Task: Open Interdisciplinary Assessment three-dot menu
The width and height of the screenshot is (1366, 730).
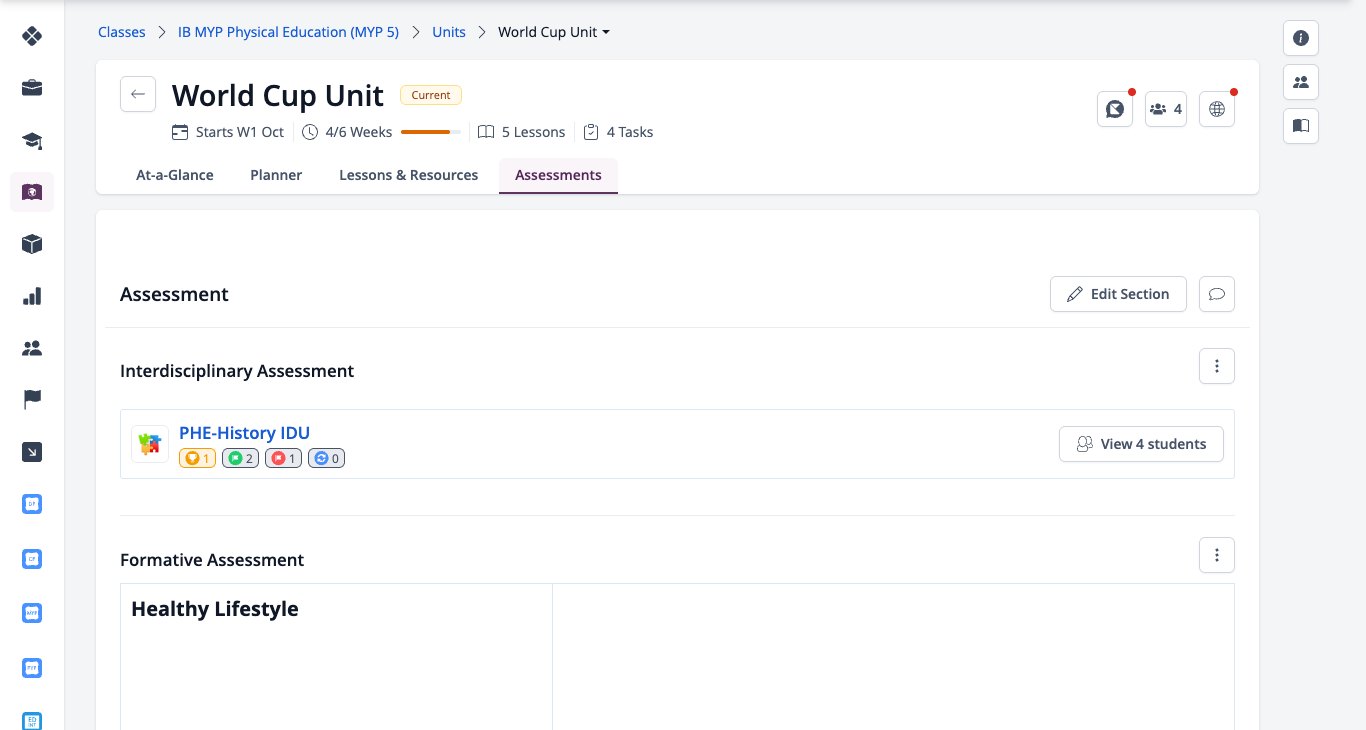Action: coord(1217,366)
